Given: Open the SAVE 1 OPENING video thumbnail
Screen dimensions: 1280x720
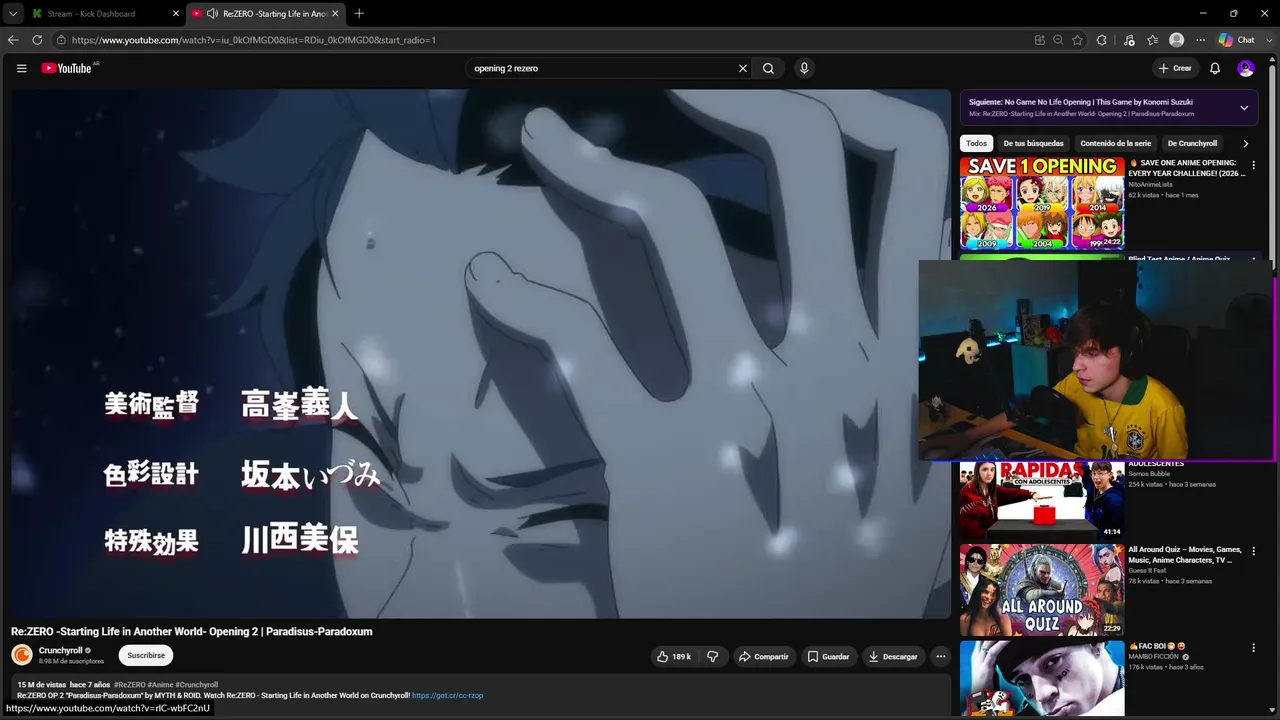Looking at the screenshot, I should click(1042, 203).
